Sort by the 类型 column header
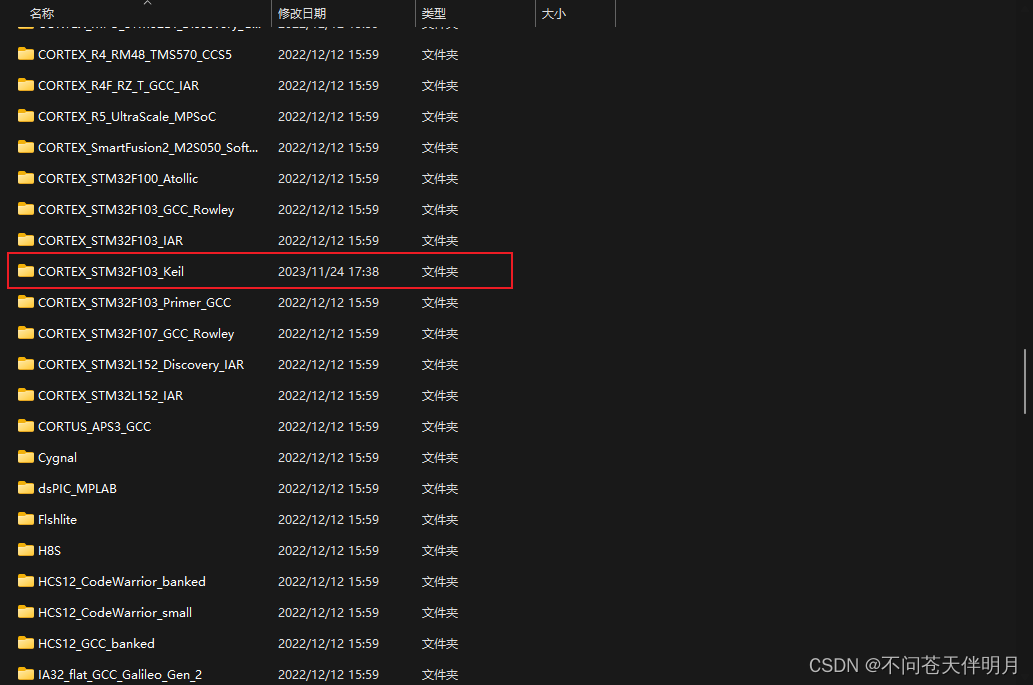 point(433,13)
